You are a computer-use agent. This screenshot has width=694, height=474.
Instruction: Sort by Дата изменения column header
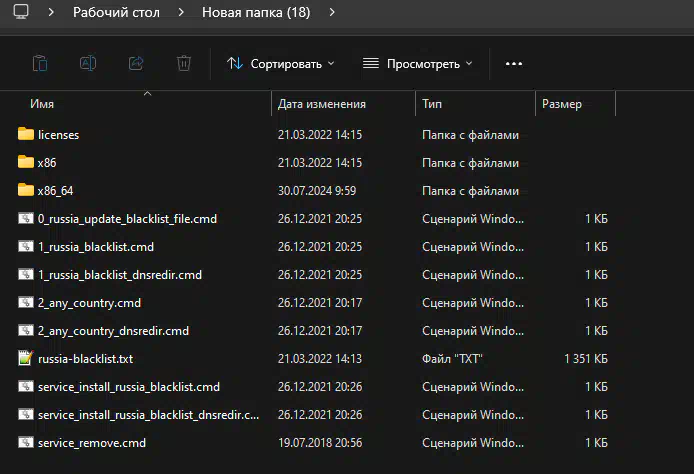coord(322,104)
